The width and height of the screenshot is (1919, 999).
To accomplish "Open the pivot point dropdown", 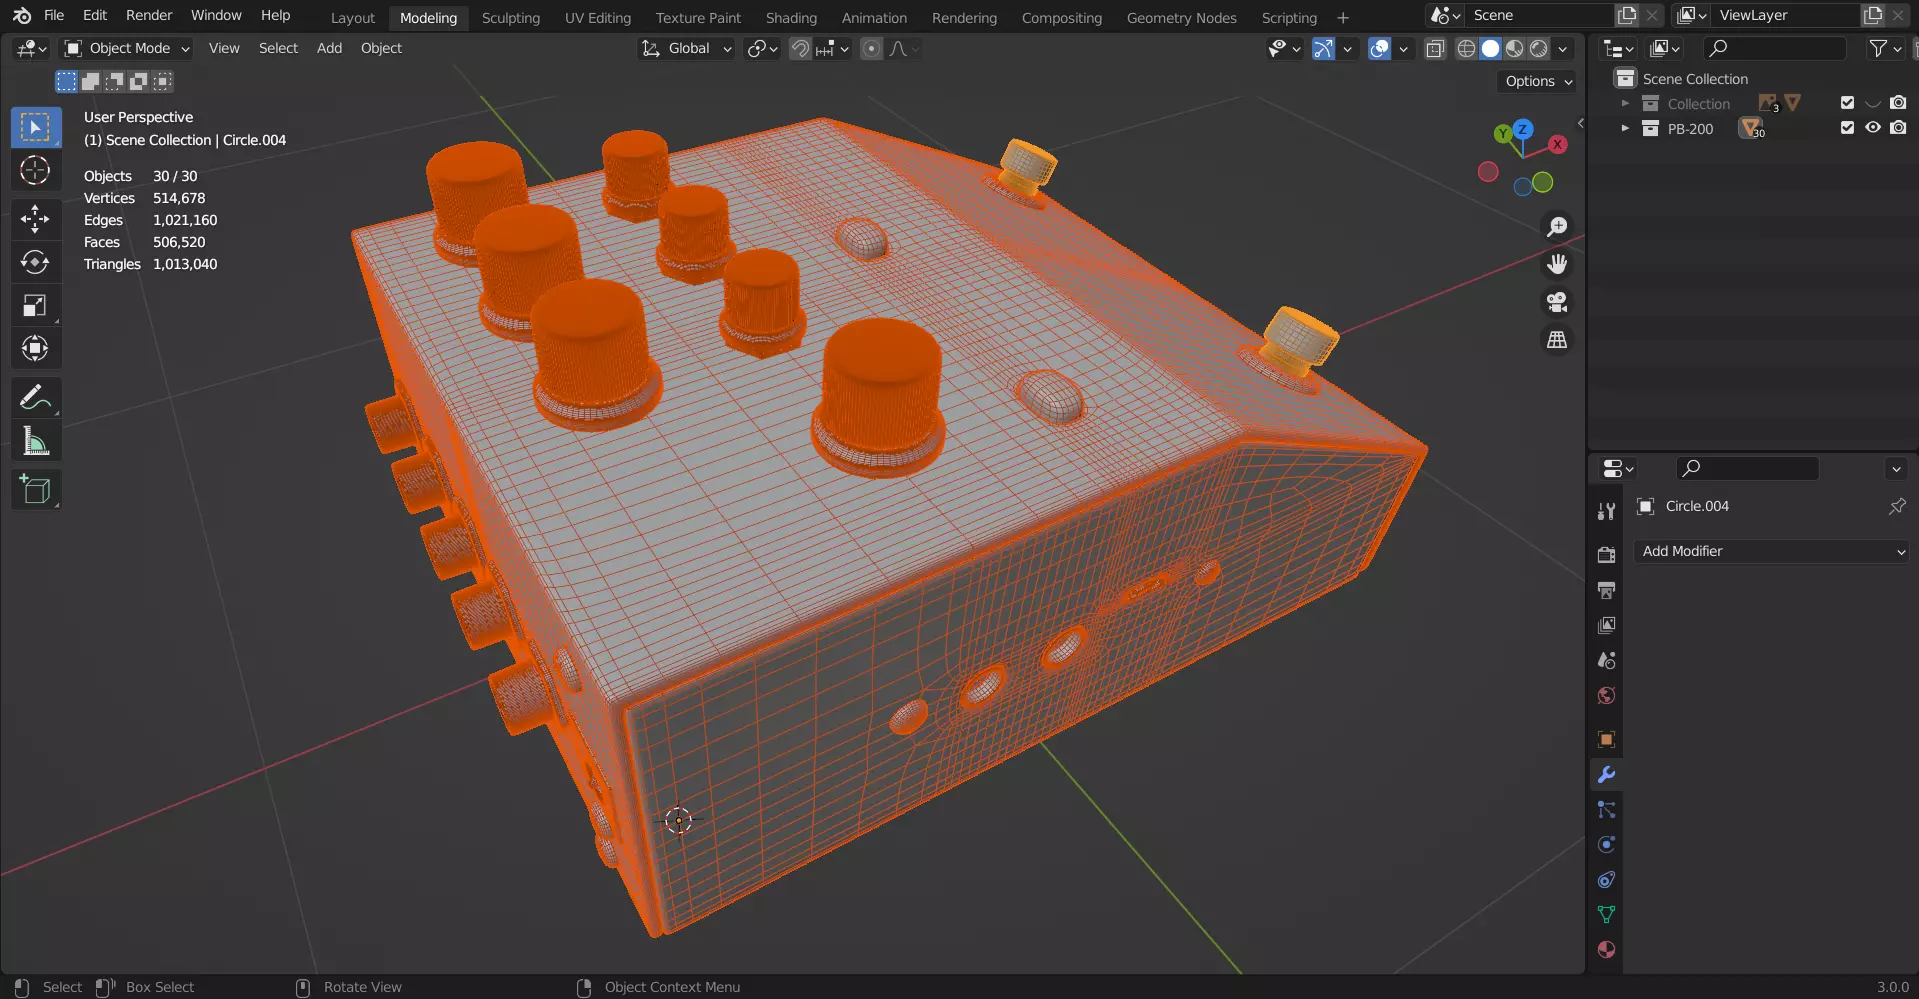I will 762,48.
